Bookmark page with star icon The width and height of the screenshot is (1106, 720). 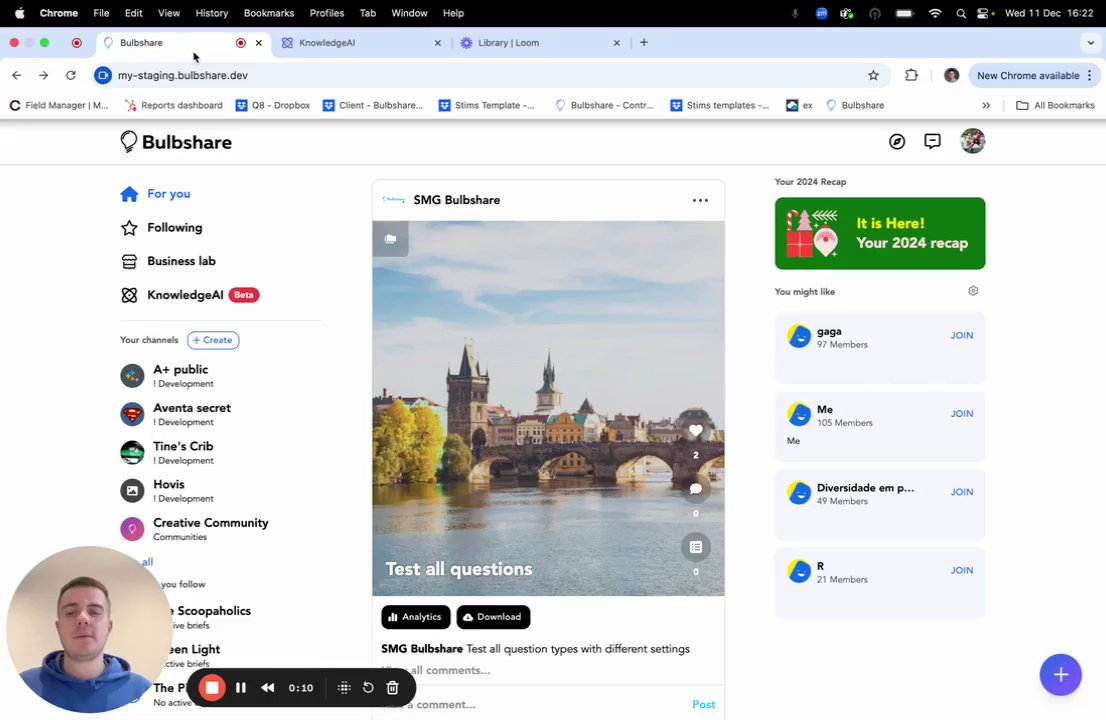tap(873, 75)
